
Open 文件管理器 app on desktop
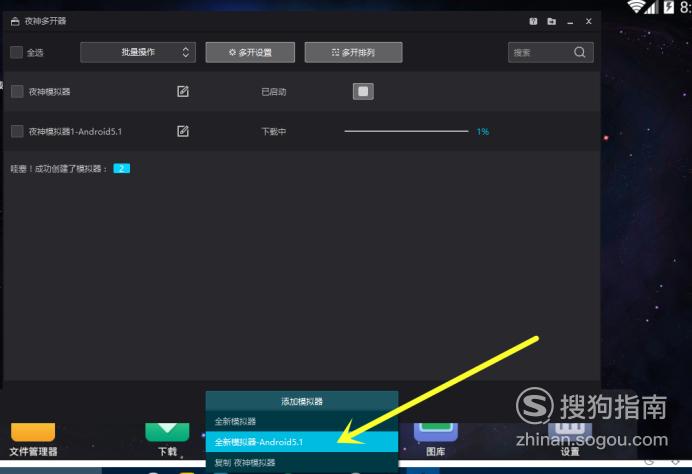(x=33, y=438)
